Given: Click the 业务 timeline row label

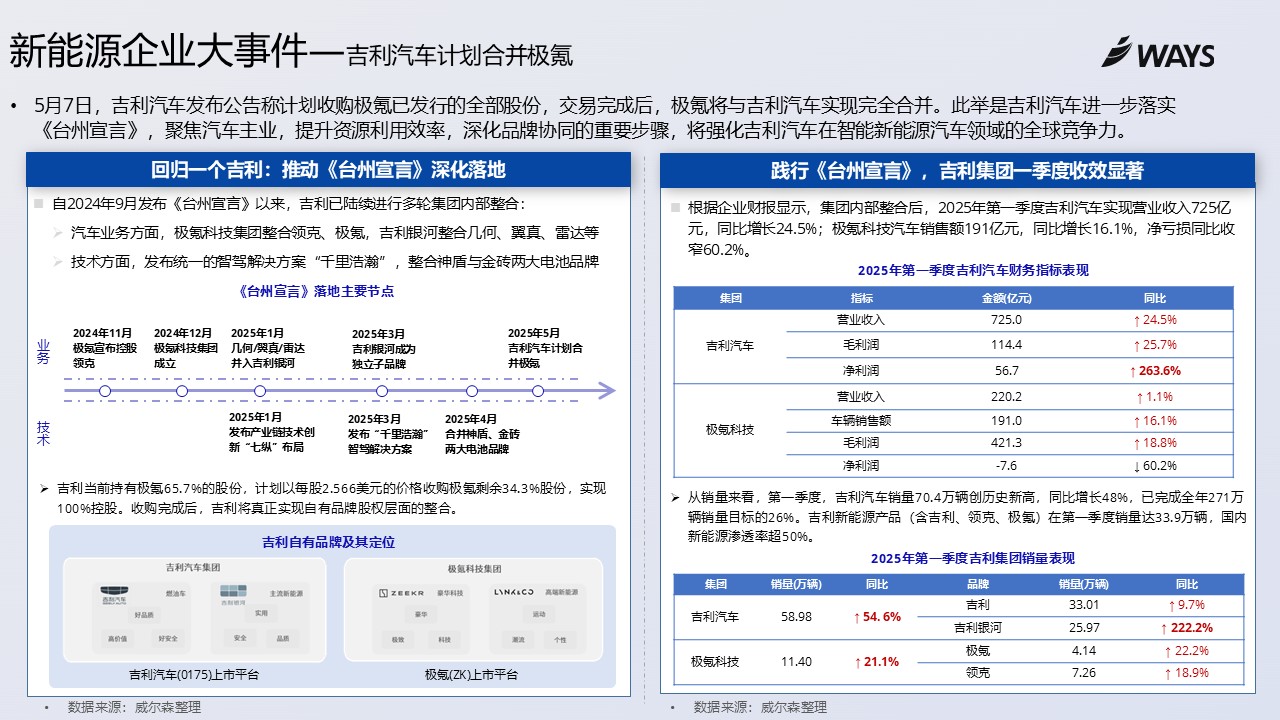Looking at the screenshot, I should (x=43, y=351).
